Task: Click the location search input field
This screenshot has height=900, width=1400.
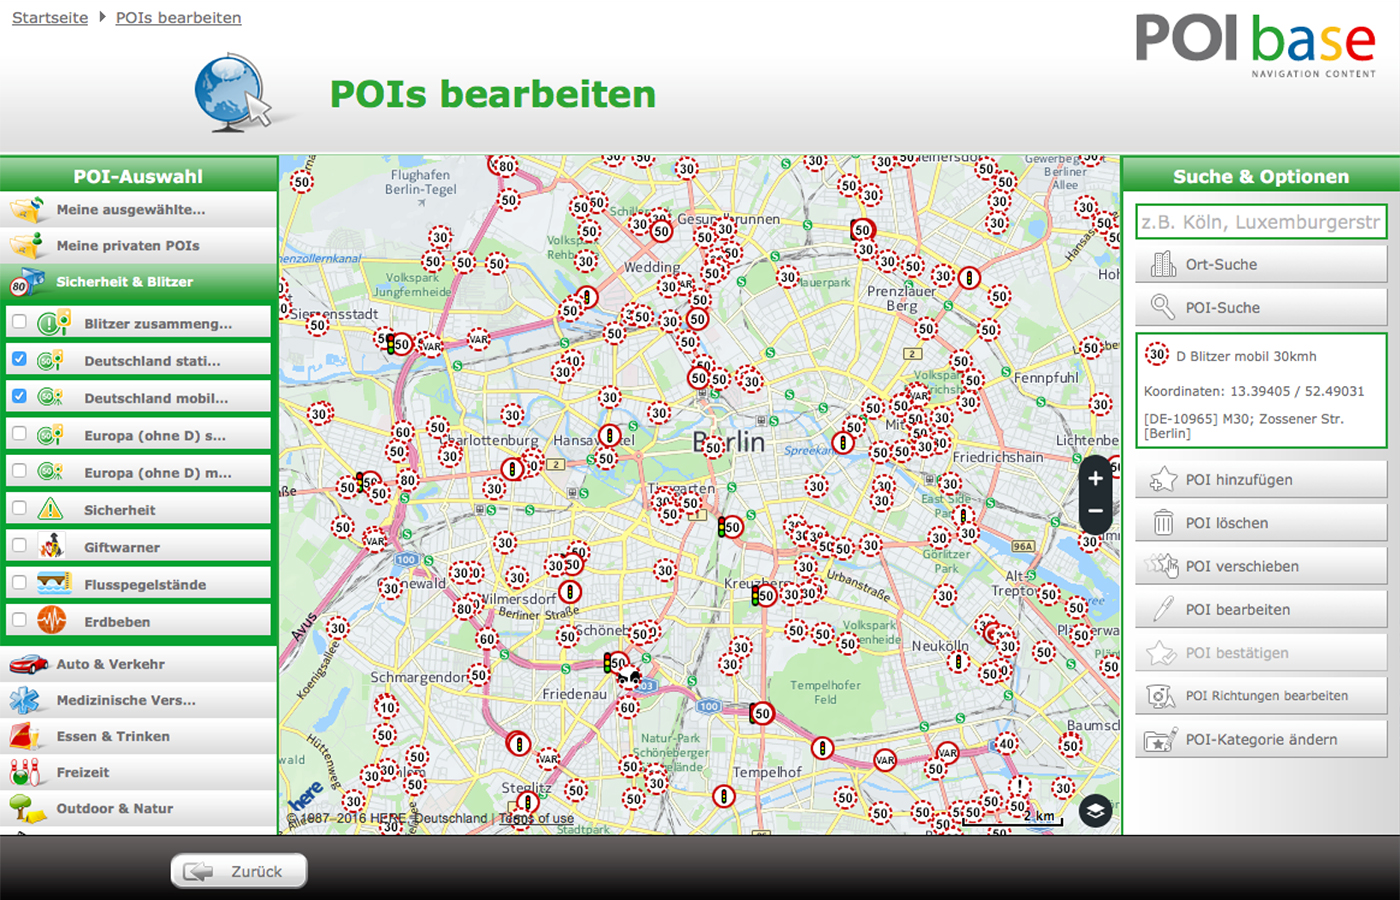Action: tap(1260, 222)
